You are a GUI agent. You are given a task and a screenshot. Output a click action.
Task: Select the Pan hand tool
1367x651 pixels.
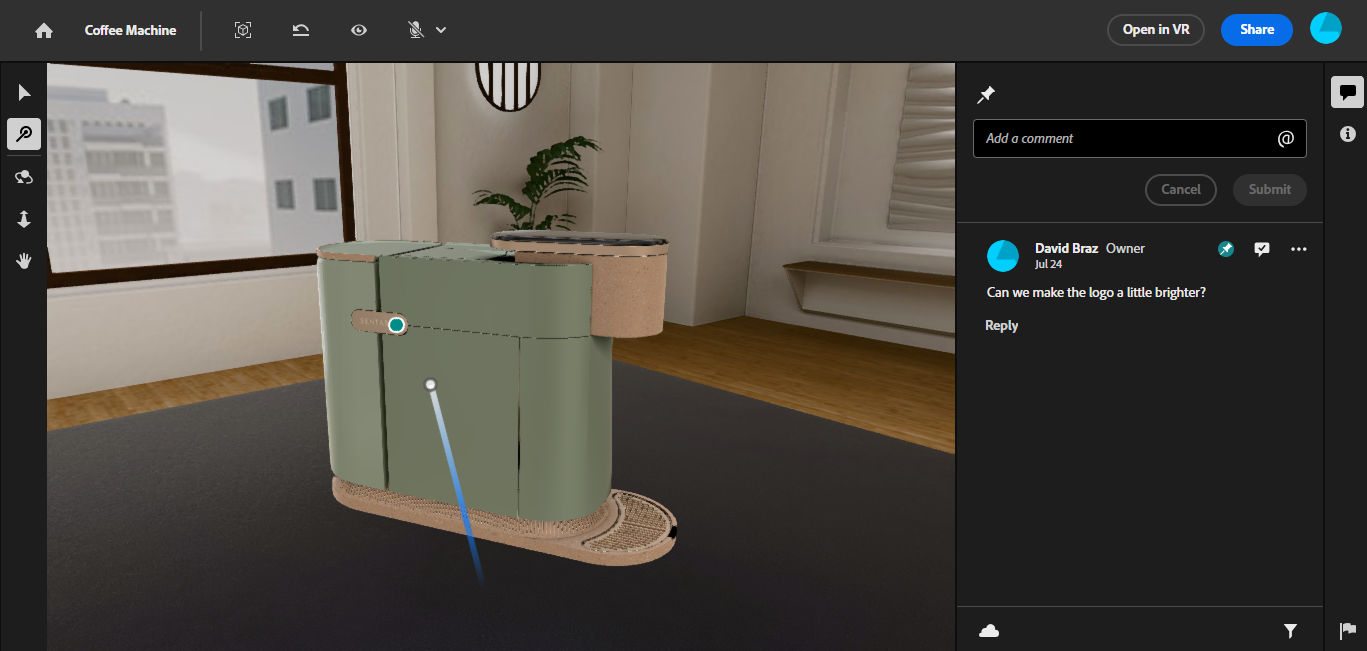tap(24, 261)
